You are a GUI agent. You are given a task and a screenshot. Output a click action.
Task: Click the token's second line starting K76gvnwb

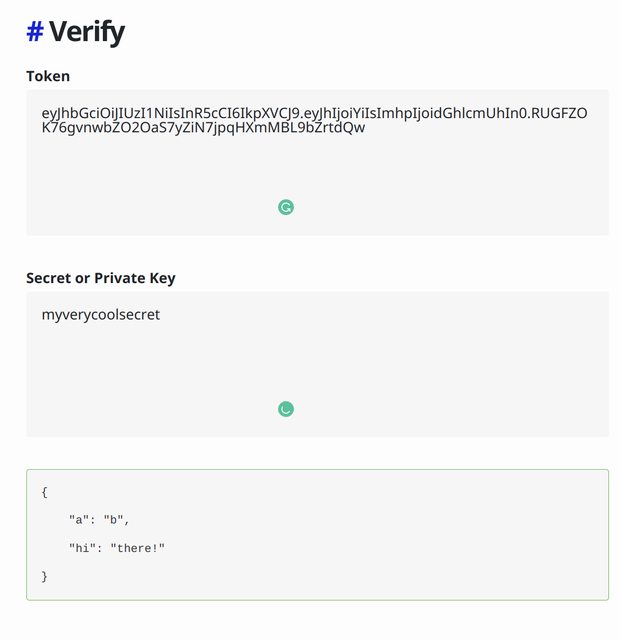pyautogui.click(x=203, y=127)
